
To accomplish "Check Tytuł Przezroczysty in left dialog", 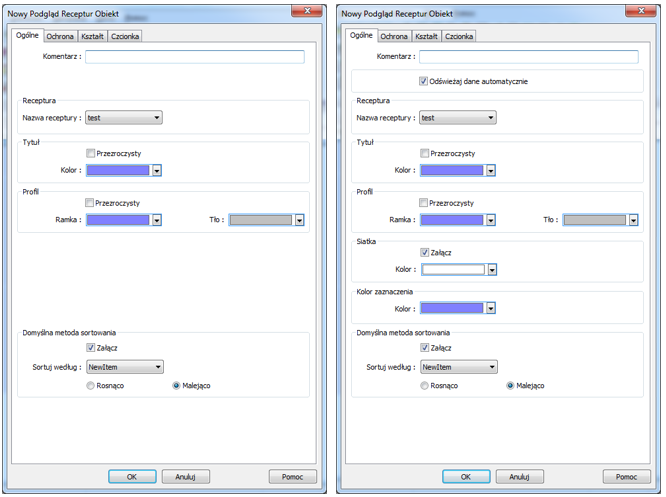I will click(90, 153).
